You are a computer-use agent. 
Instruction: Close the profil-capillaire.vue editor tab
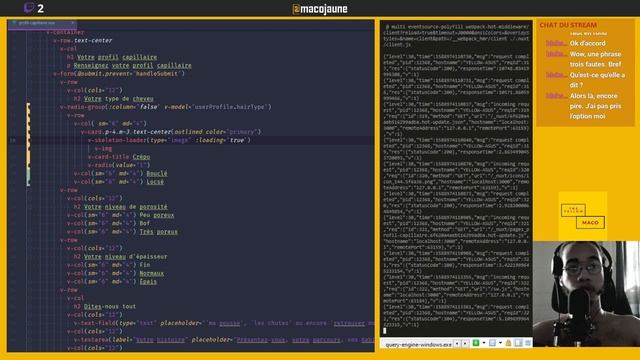73,23
